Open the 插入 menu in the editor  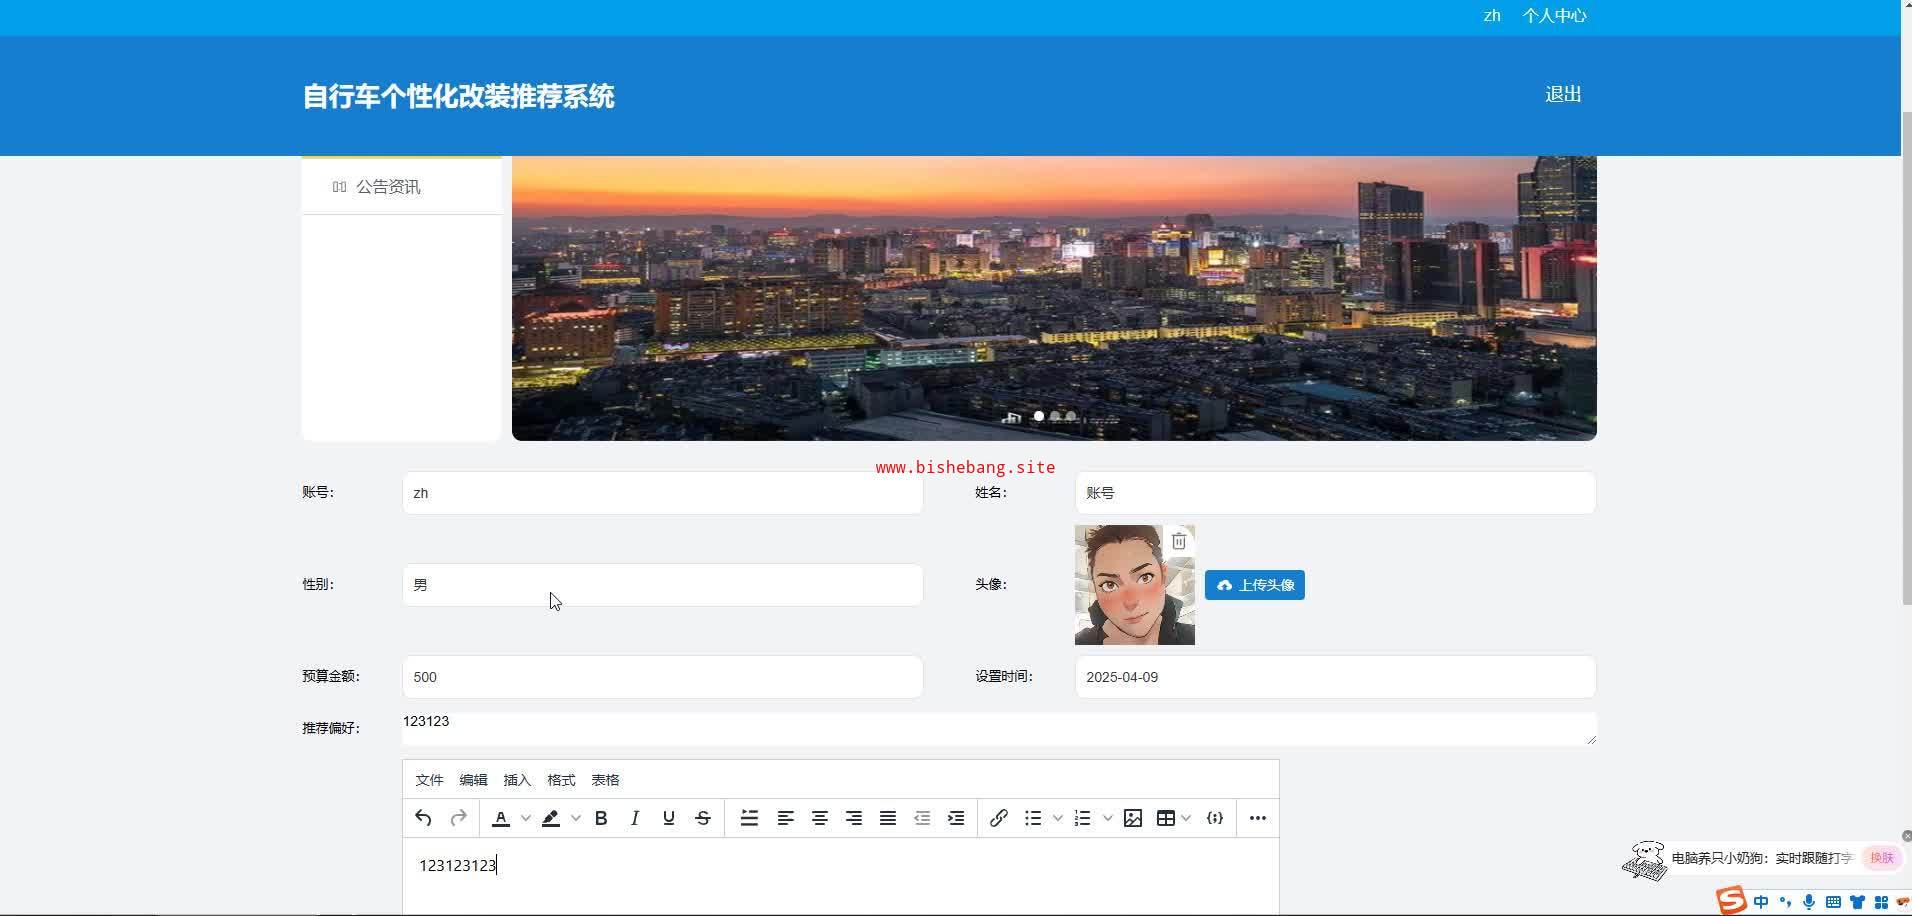point(517,780)
